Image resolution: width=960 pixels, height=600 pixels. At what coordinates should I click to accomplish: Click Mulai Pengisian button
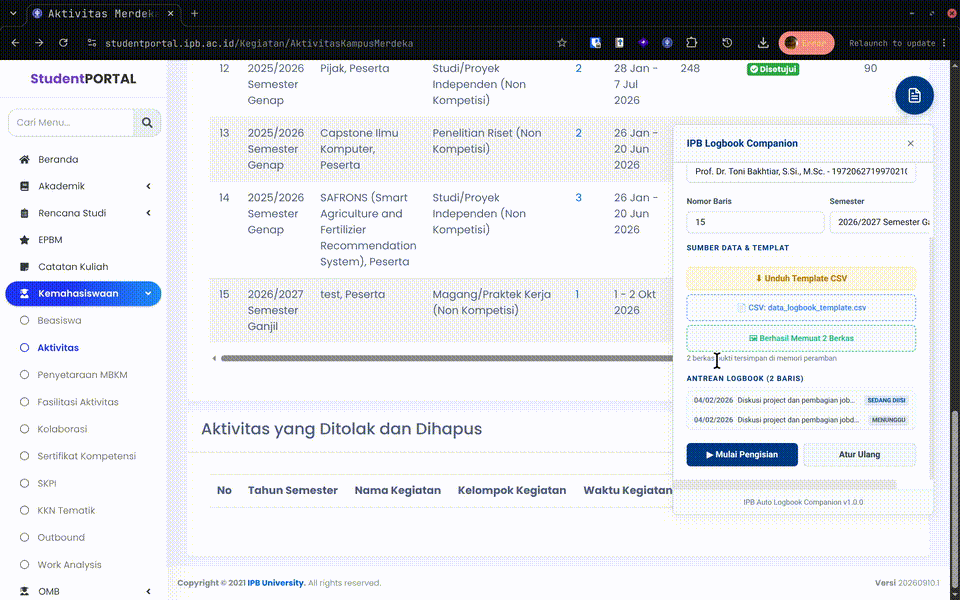pos(742,455)
